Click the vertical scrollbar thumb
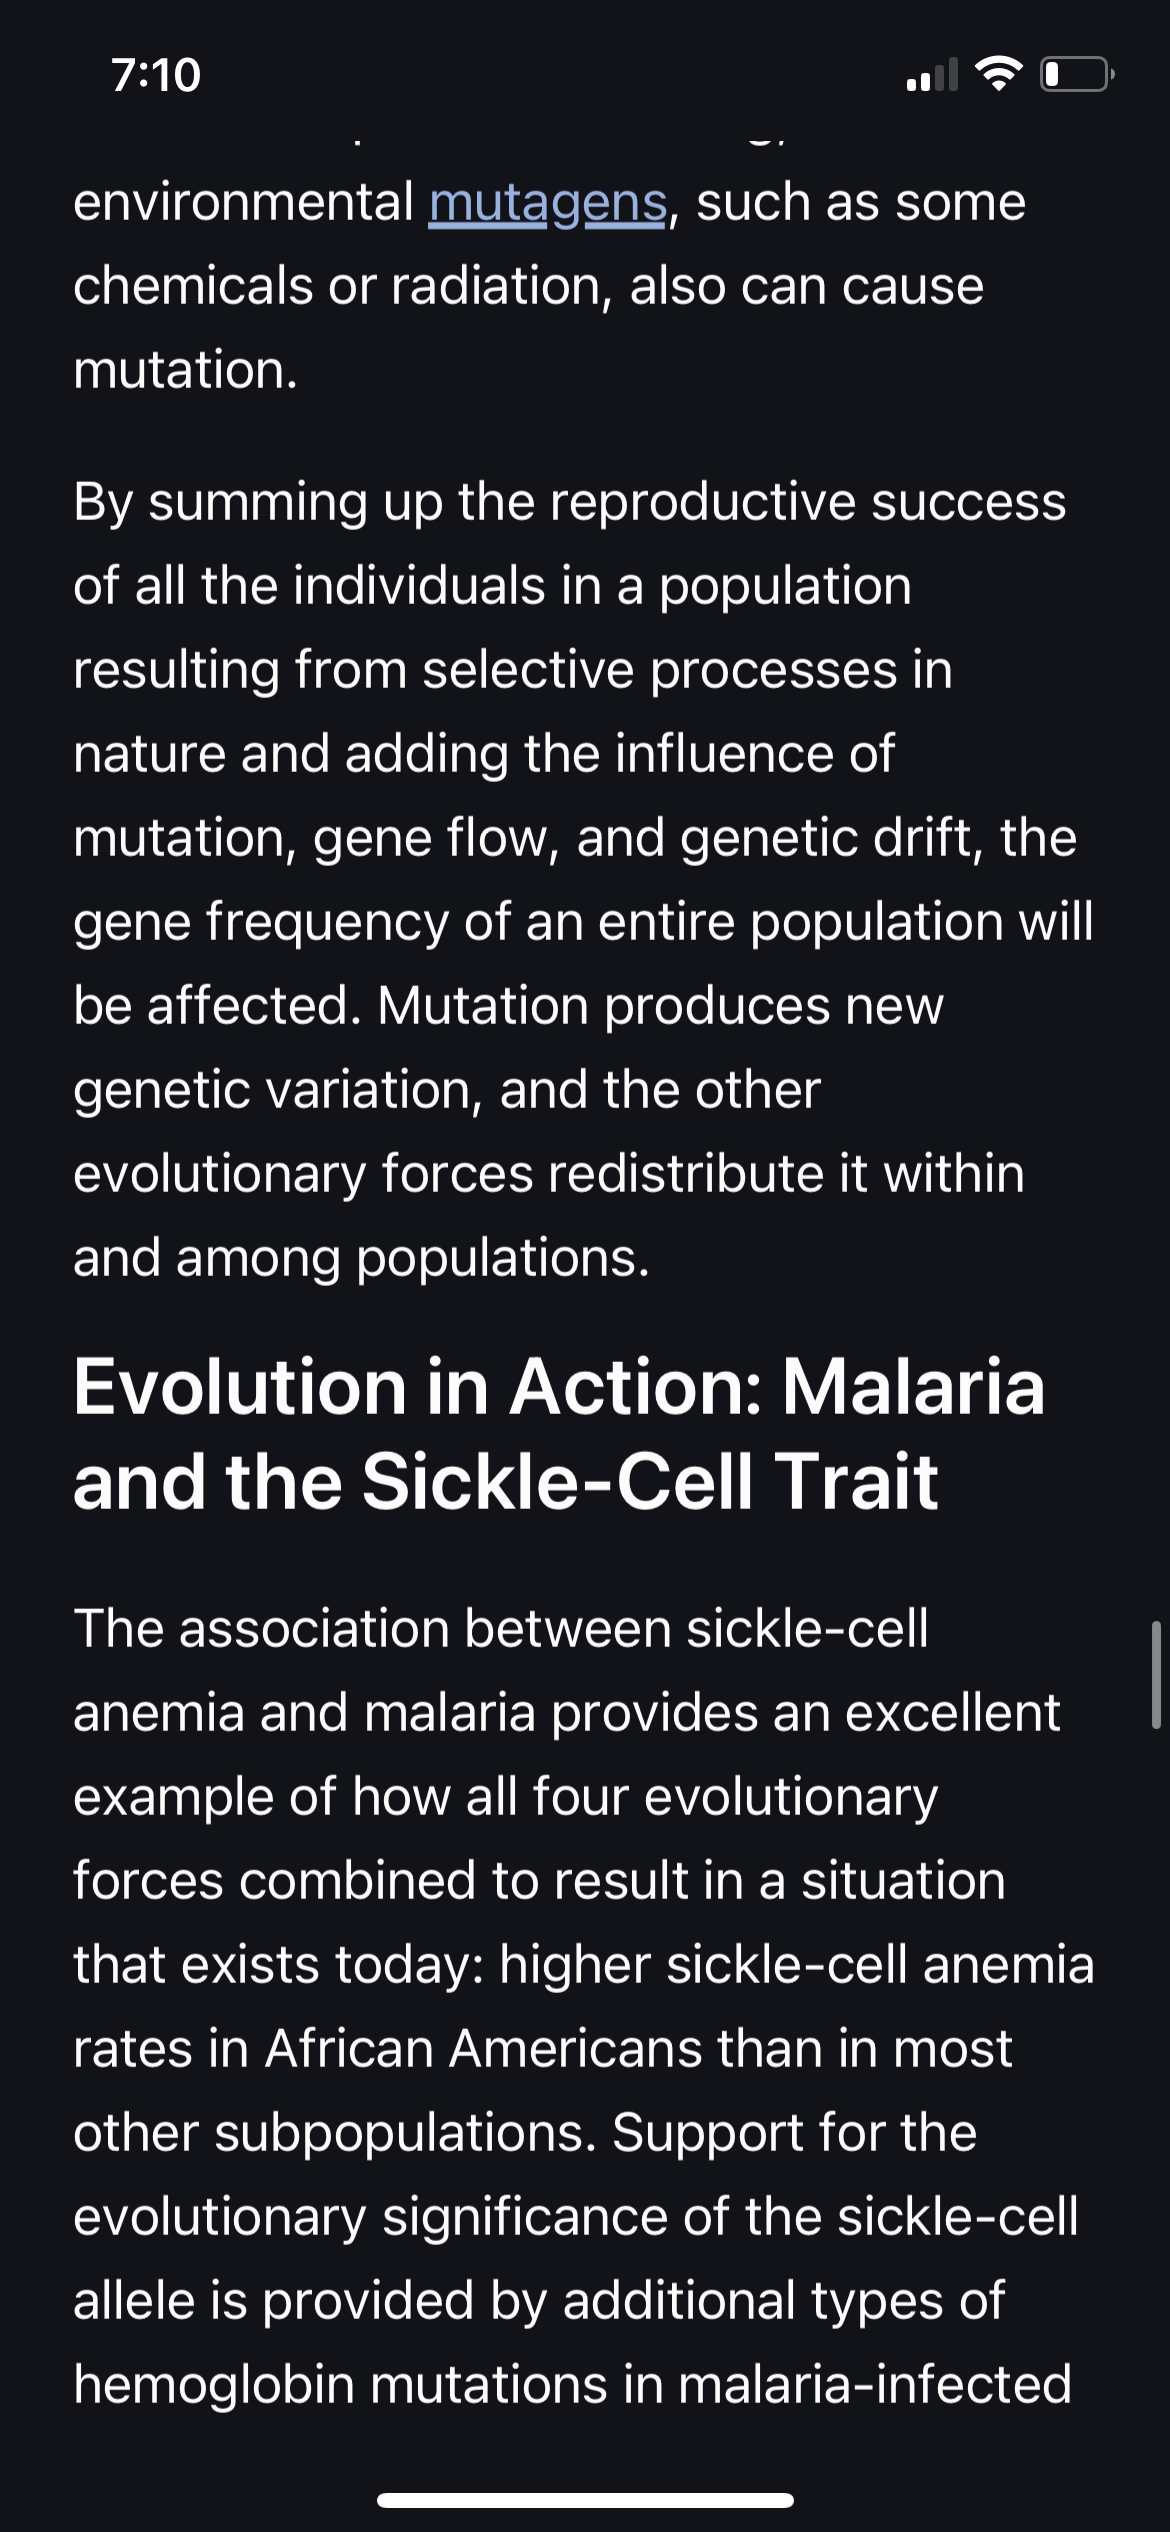 click(x=1155, y=1674)
